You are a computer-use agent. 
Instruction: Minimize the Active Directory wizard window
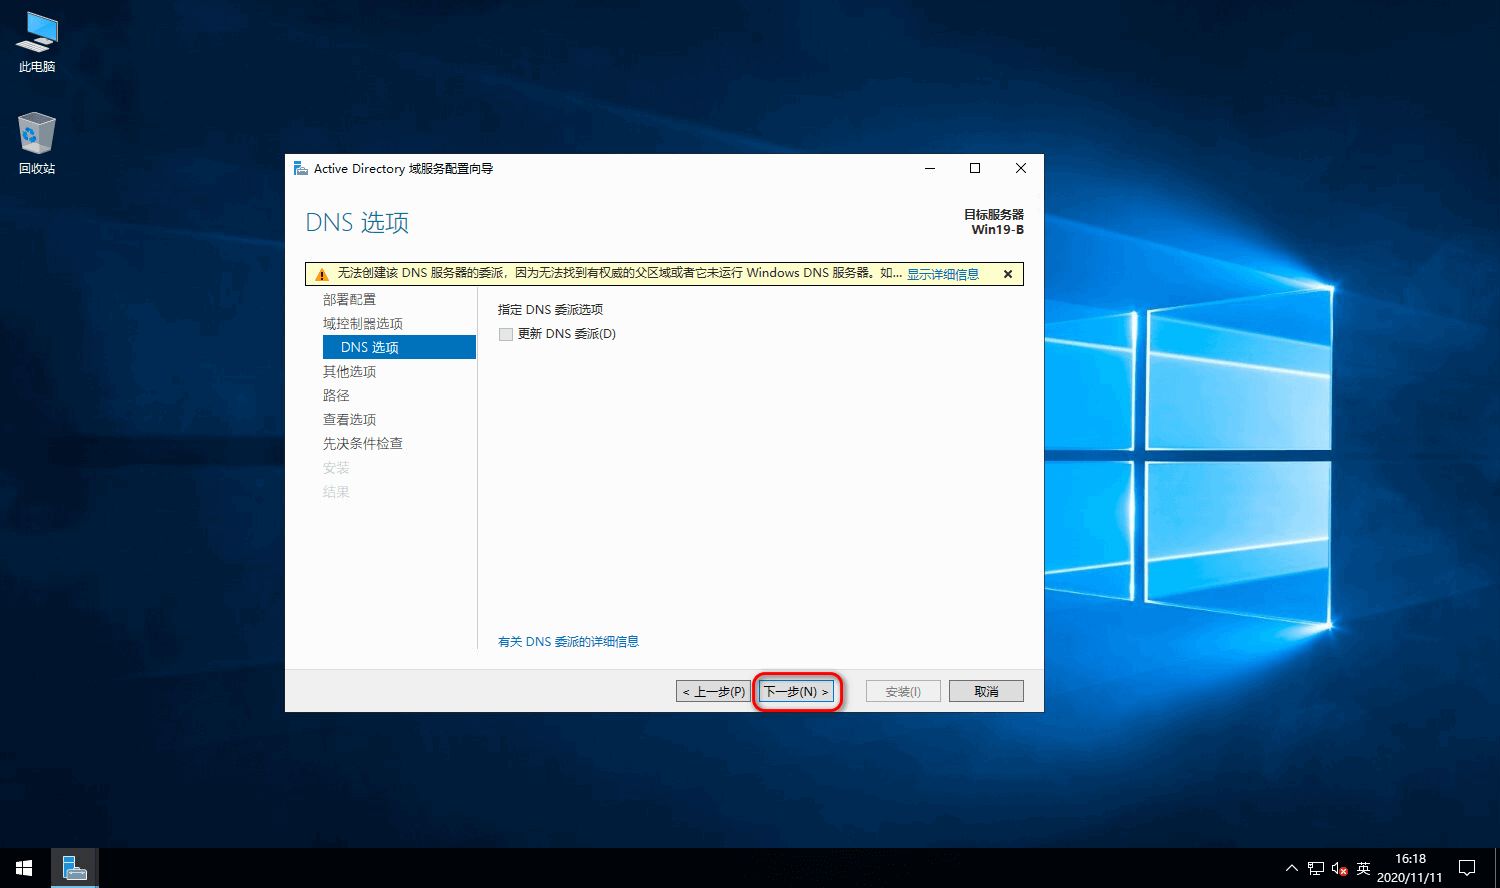[930, 168]
